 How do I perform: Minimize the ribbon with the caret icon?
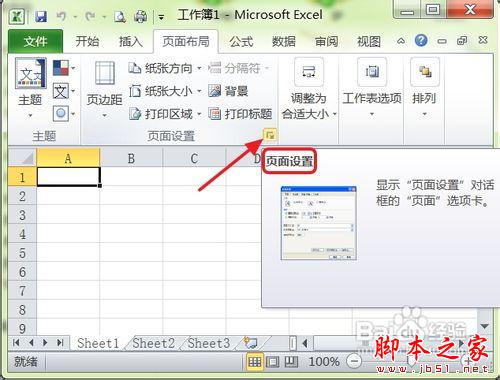[x=401, y=41]
